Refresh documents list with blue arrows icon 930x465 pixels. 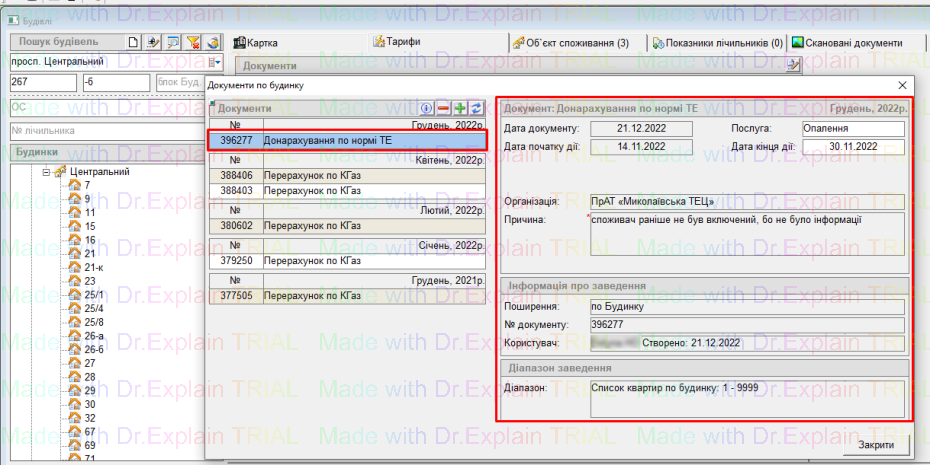tap(477, 108)
